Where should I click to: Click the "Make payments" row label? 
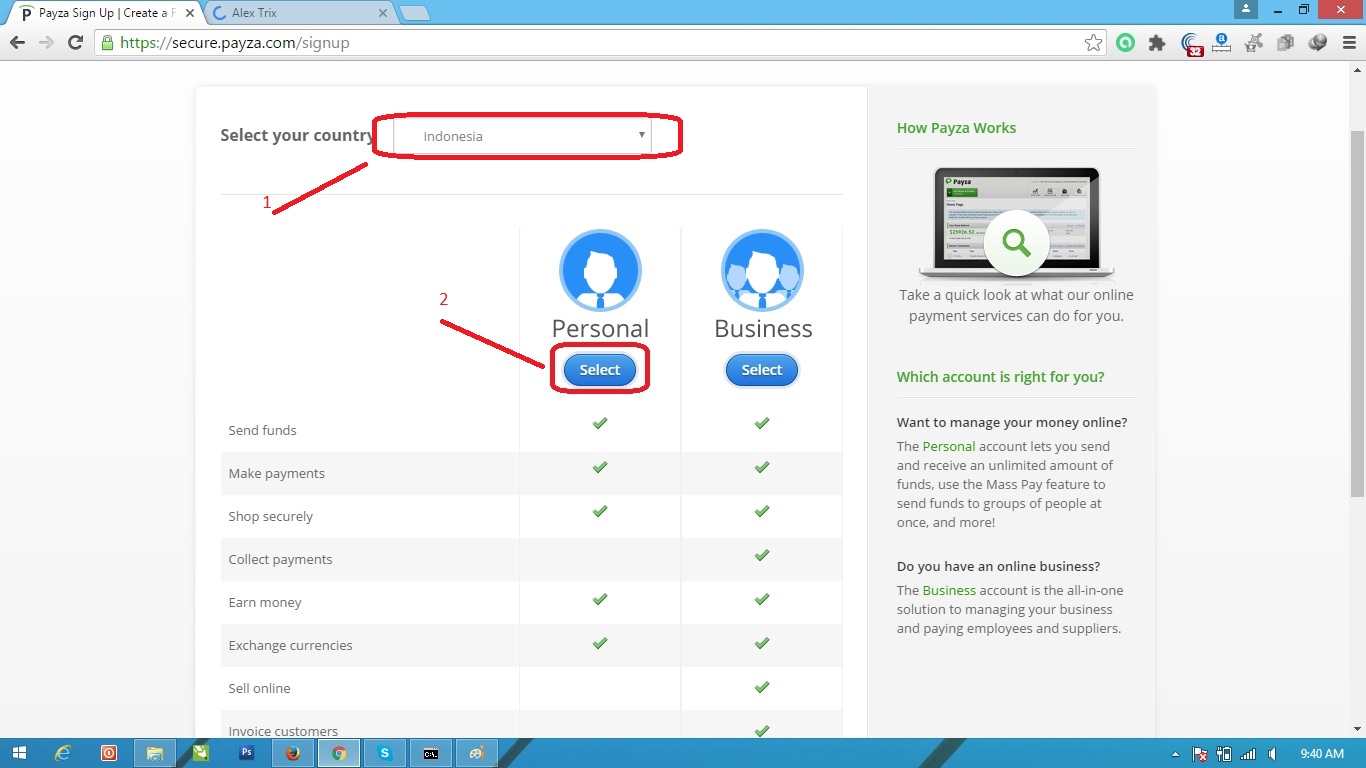coord(276,473)
